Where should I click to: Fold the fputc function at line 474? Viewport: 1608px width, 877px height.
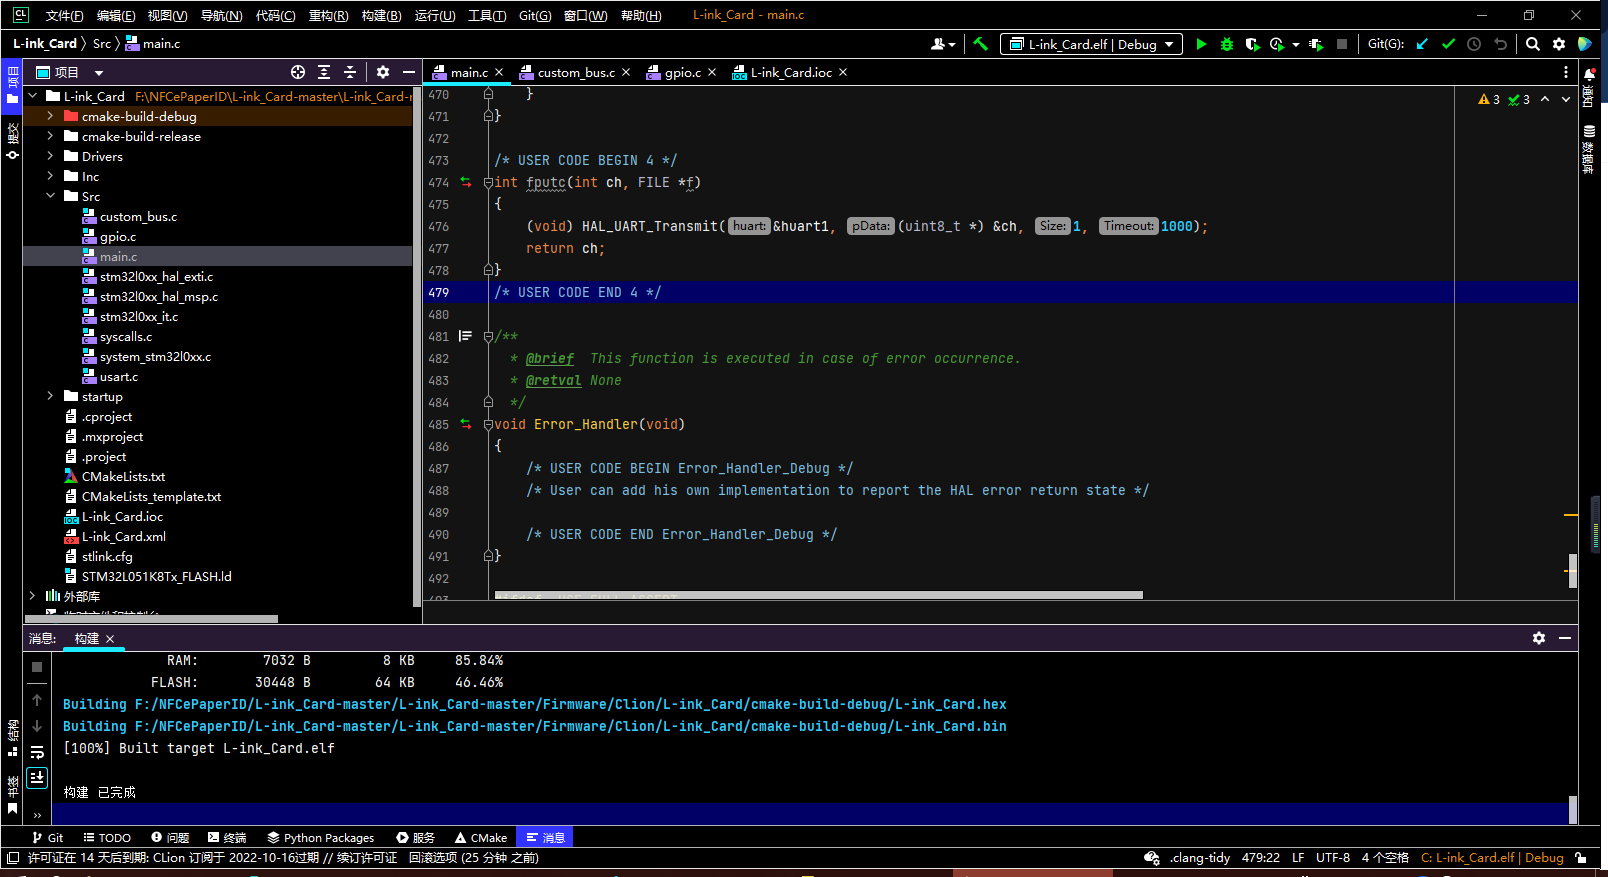488,182
